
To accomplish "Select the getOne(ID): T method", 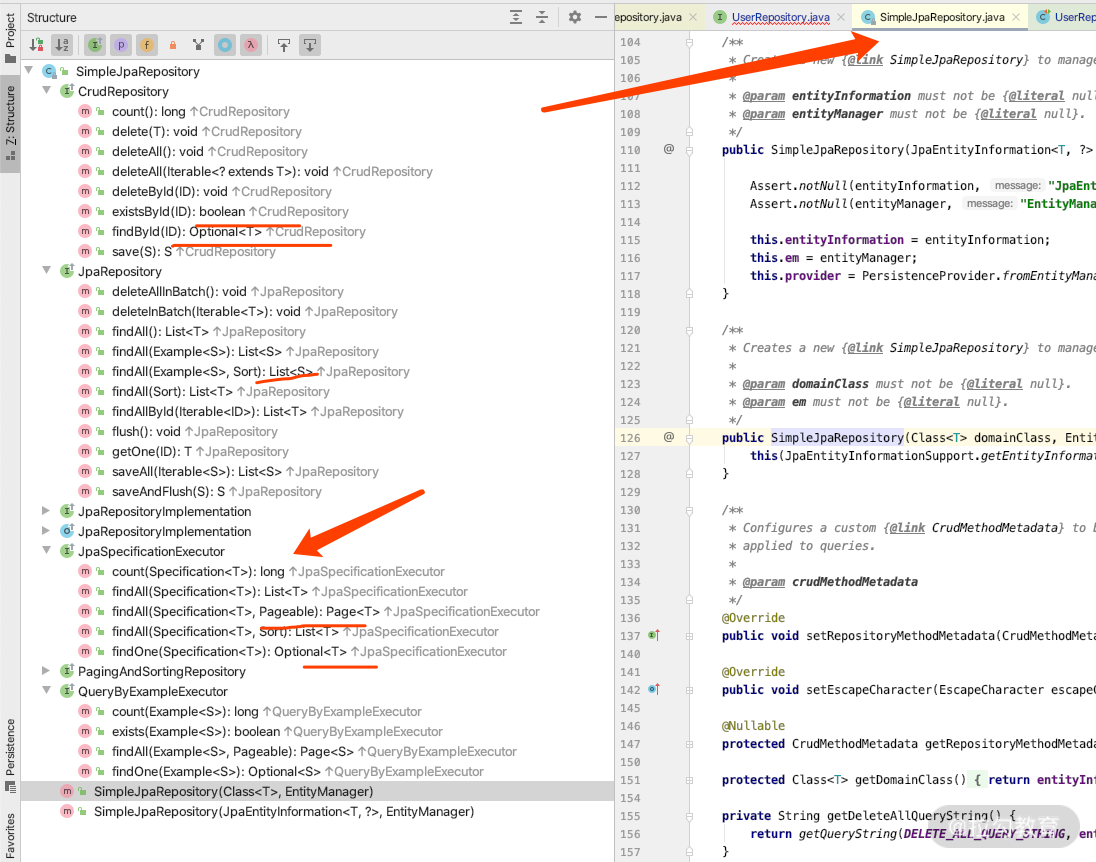I will (x=317, y=452).
